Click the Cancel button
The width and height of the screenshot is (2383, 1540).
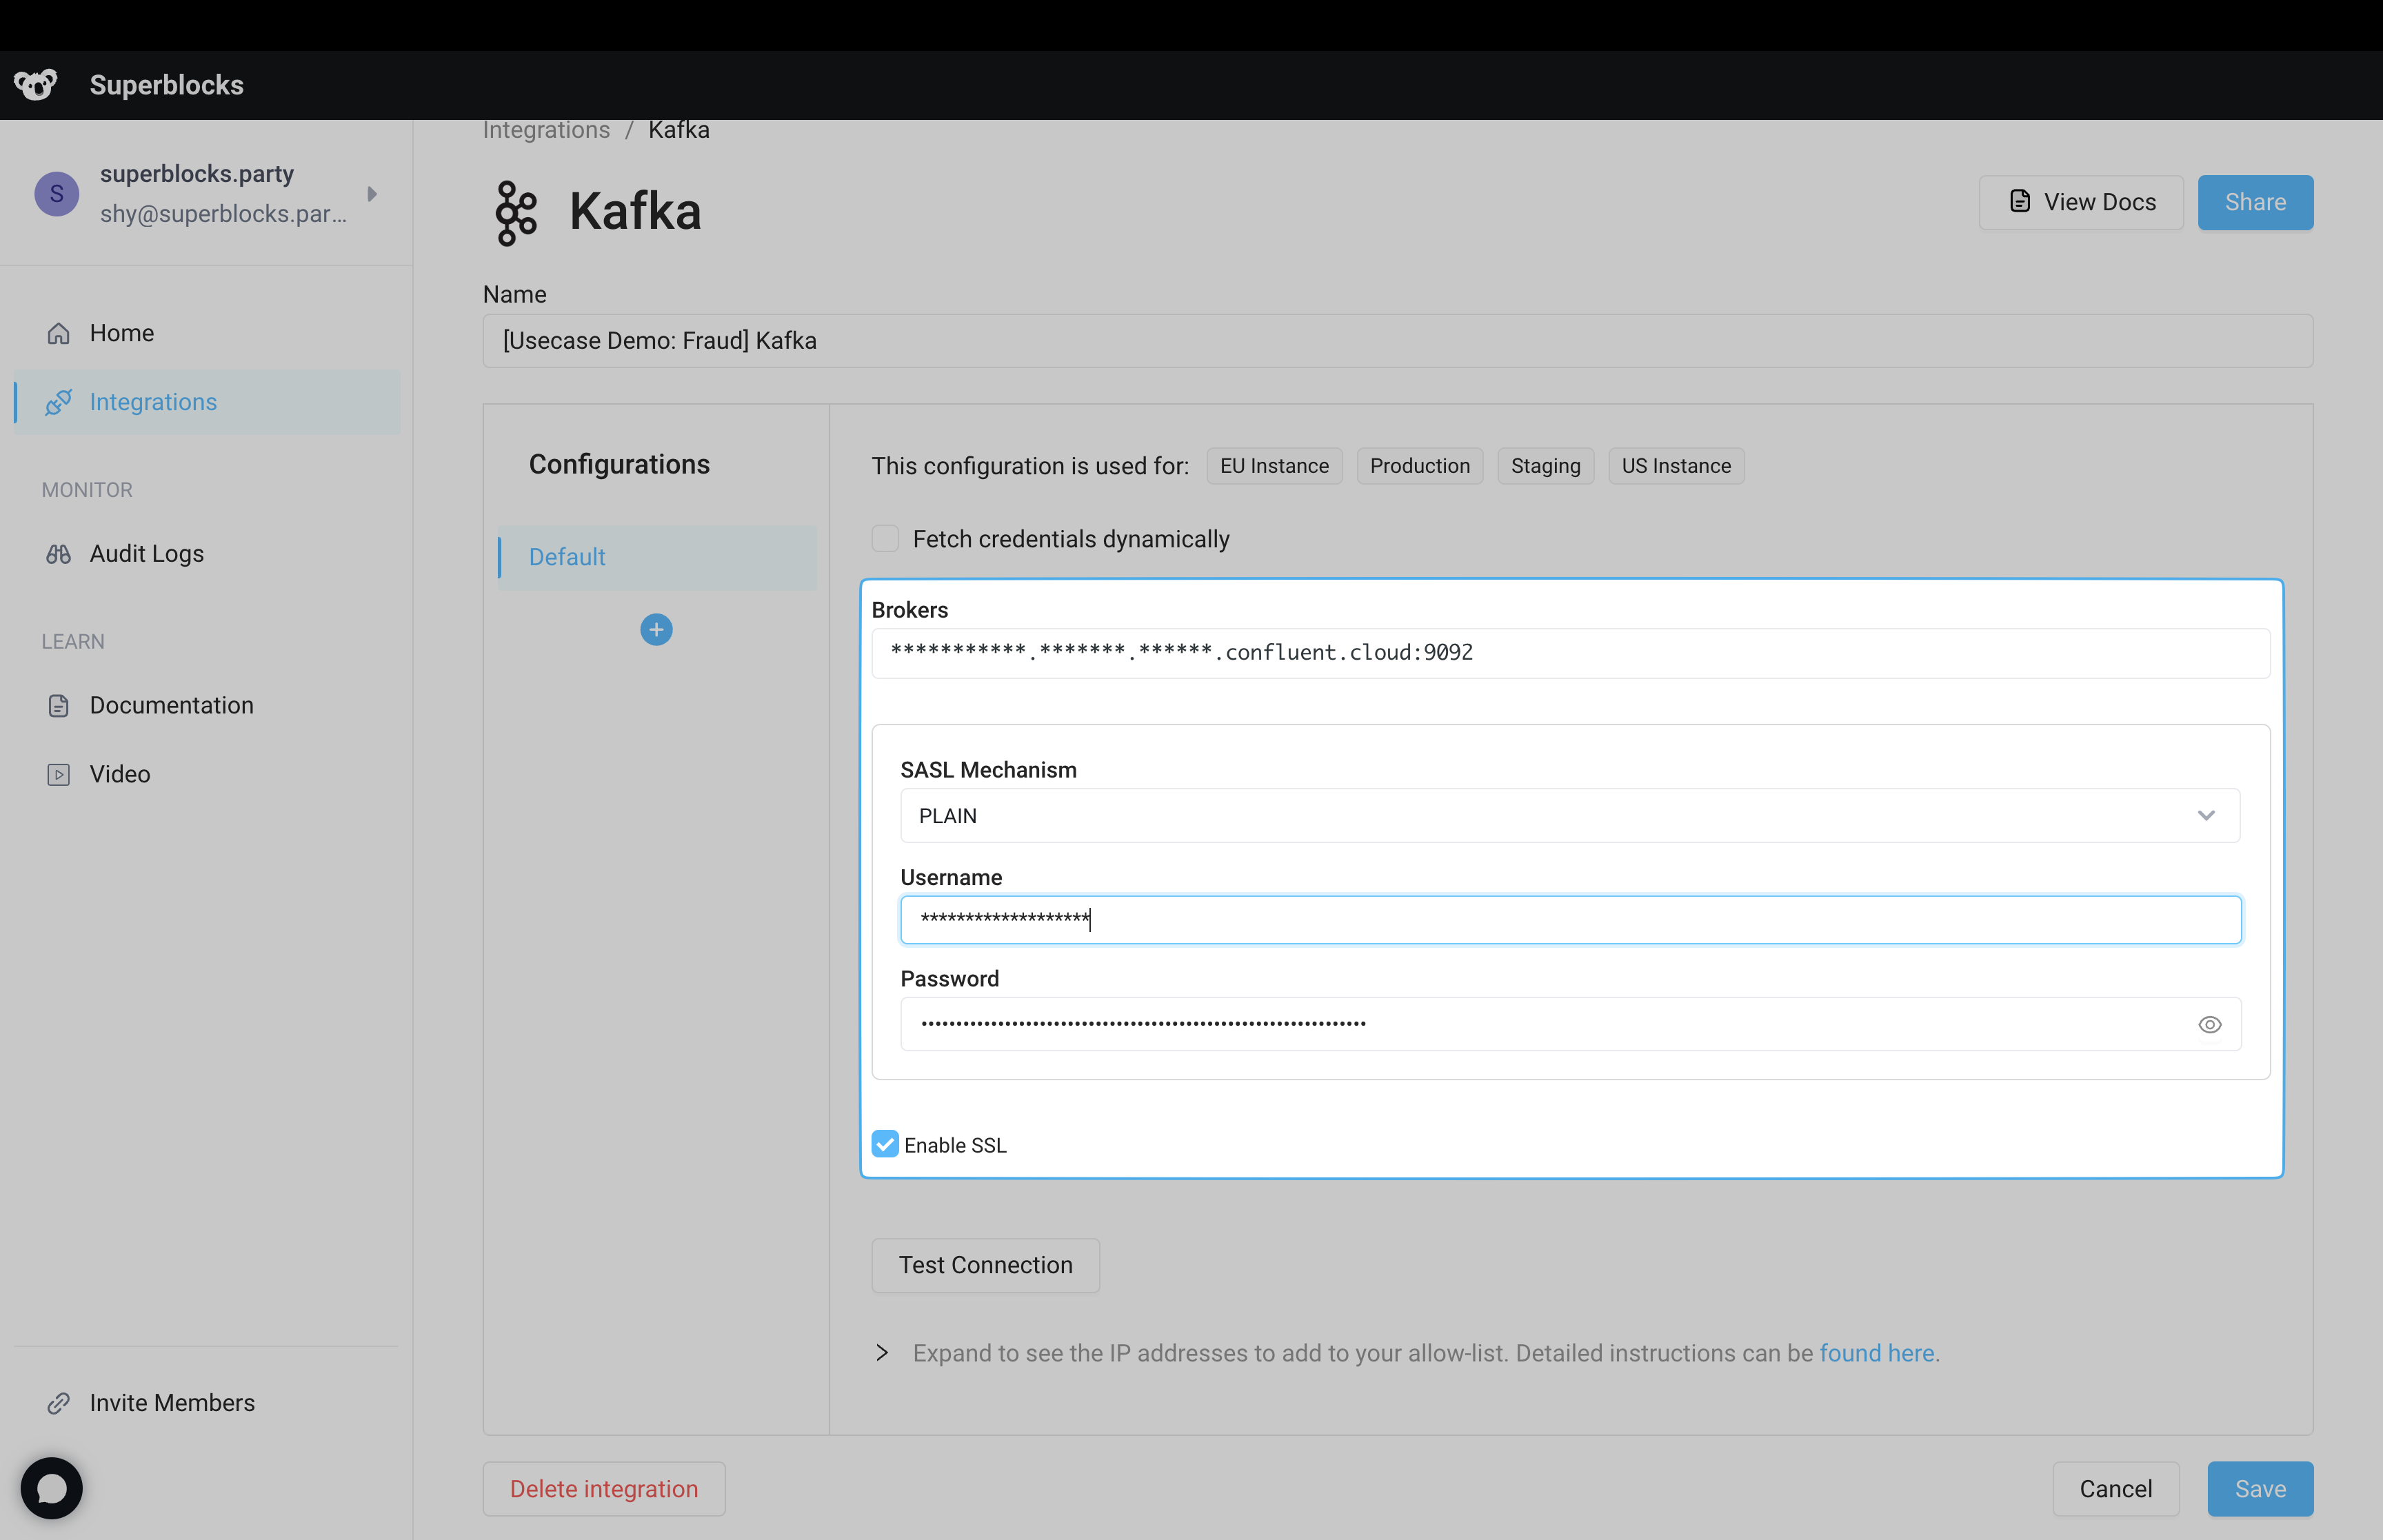tap(2116, 1489)
